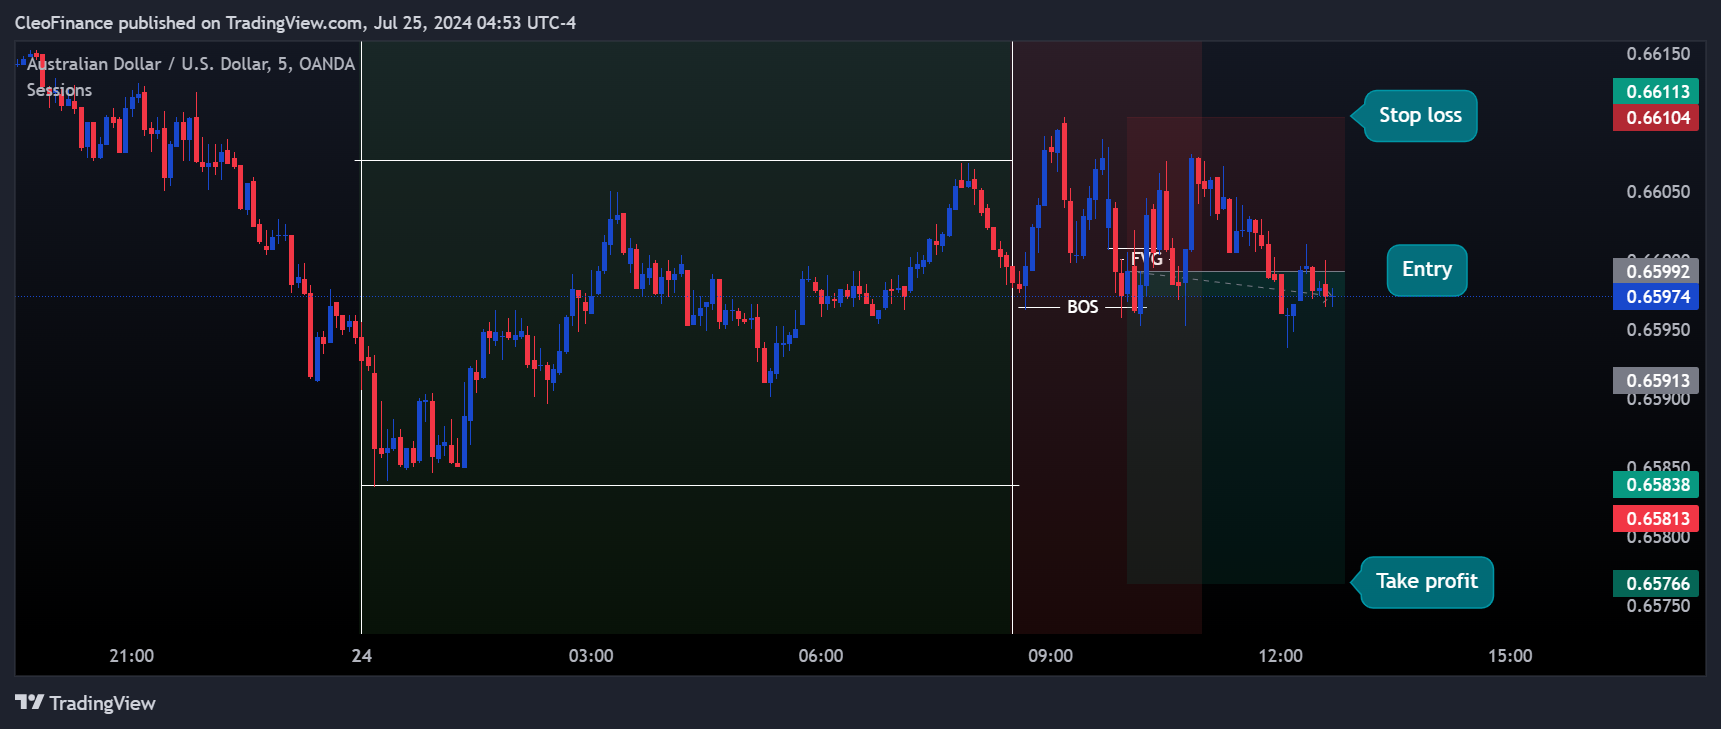Image resolution: width=1721 pixels, height=729 pixels.
Task: Click the 0.66113 green price tag
Action: tap(1656, 92)
